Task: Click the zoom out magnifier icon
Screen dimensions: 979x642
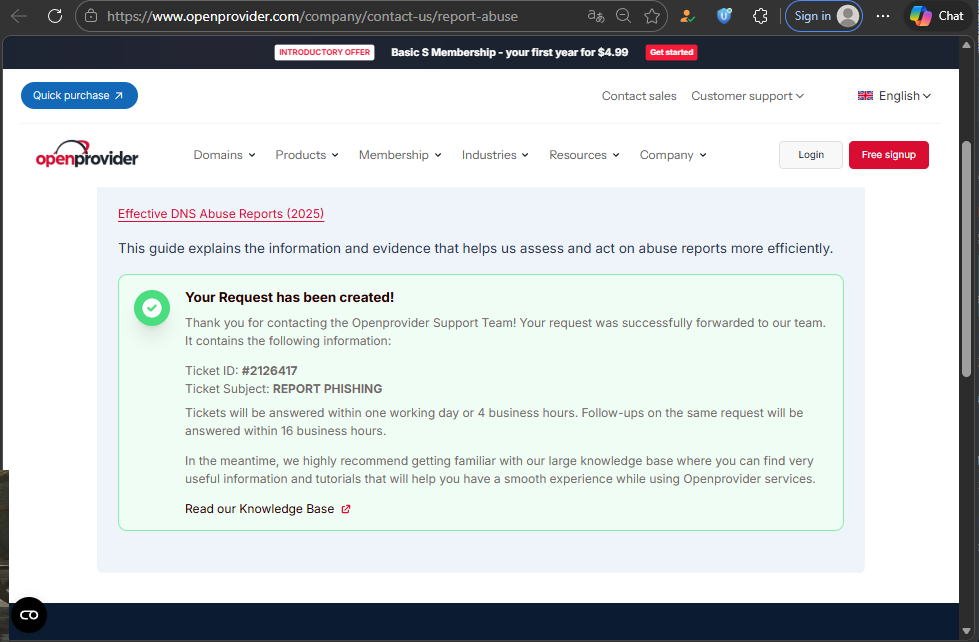Action: (623, 16)
